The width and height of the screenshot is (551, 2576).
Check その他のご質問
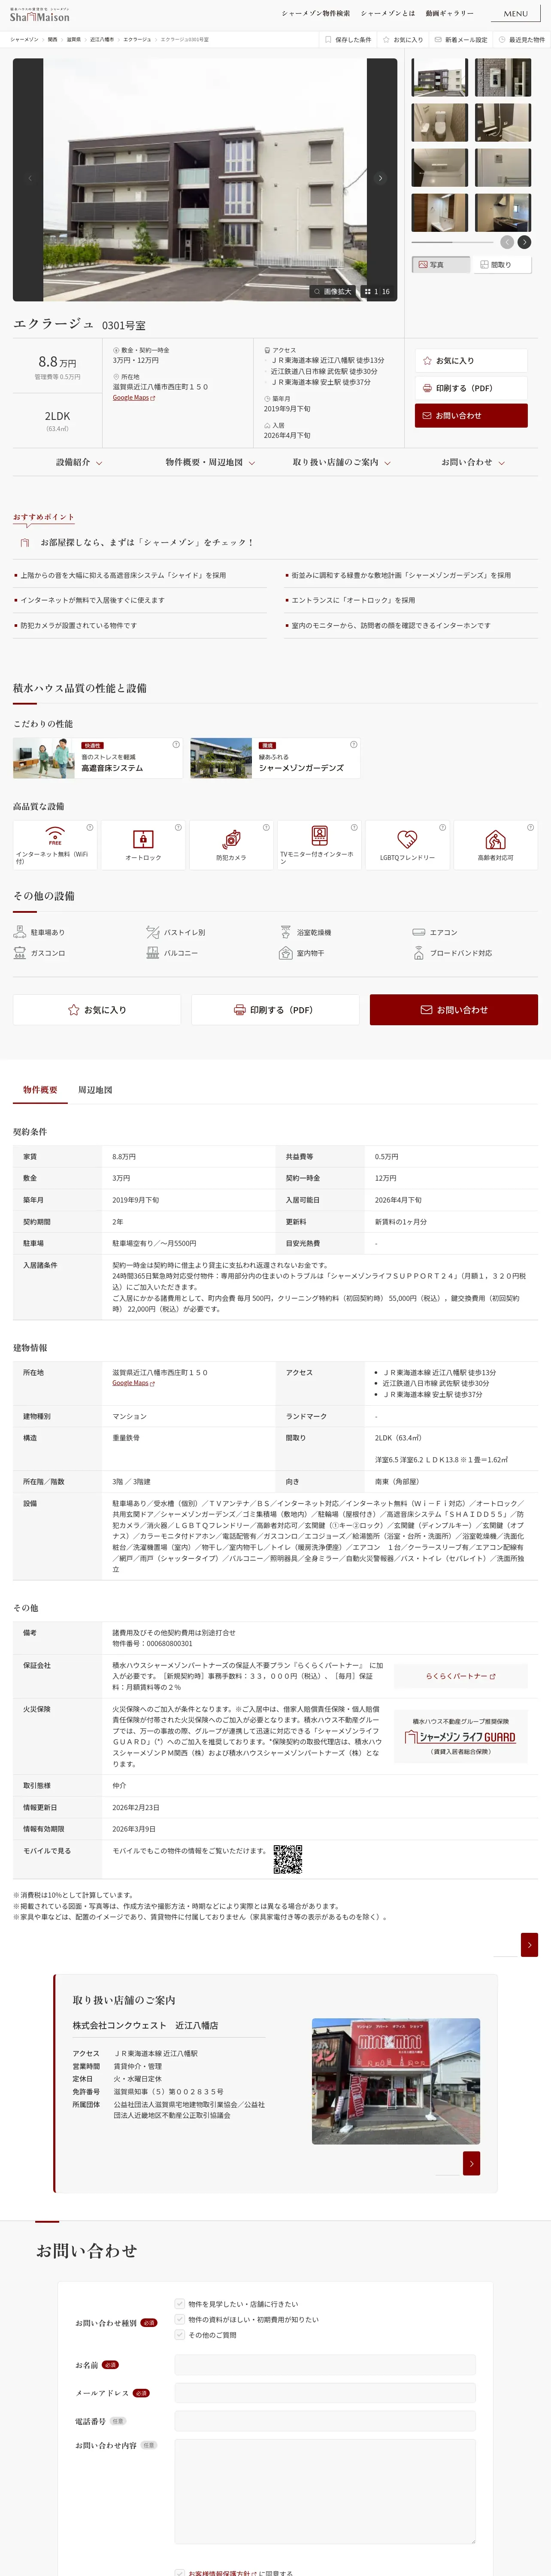[179, 2335]
